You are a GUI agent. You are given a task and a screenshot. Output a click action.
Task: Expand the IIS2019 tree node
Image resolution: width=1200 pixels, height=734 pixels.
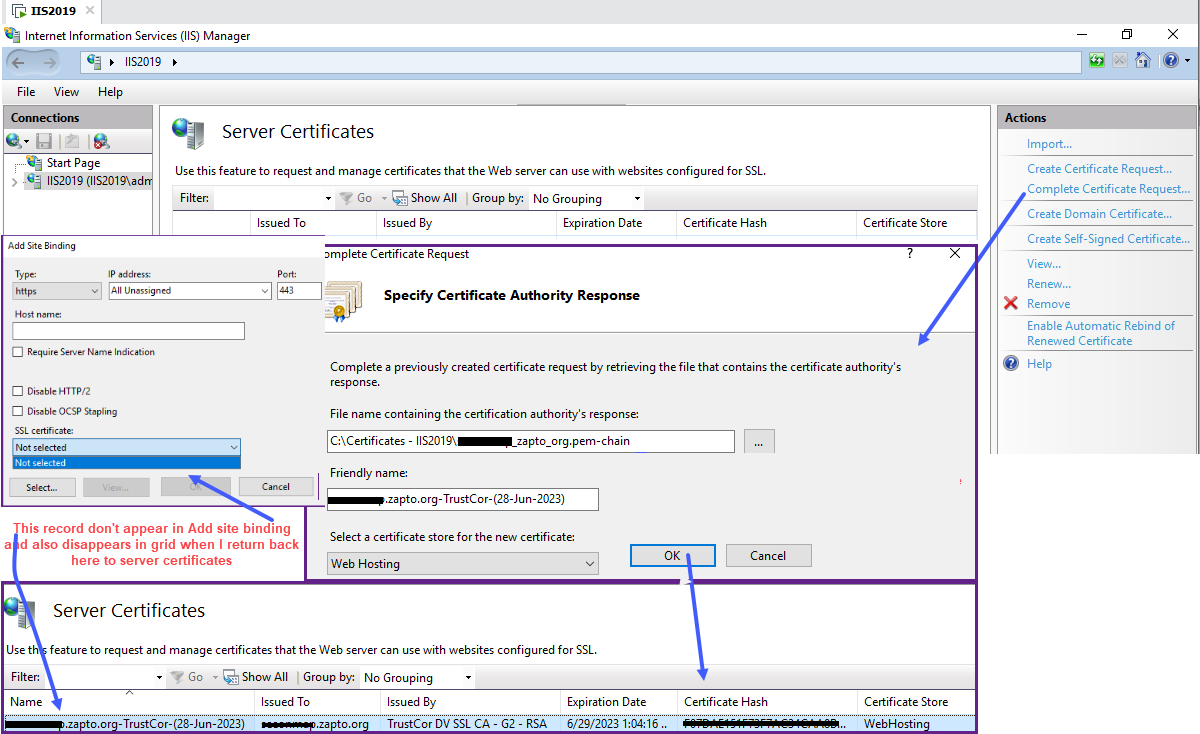click(14, 182)
